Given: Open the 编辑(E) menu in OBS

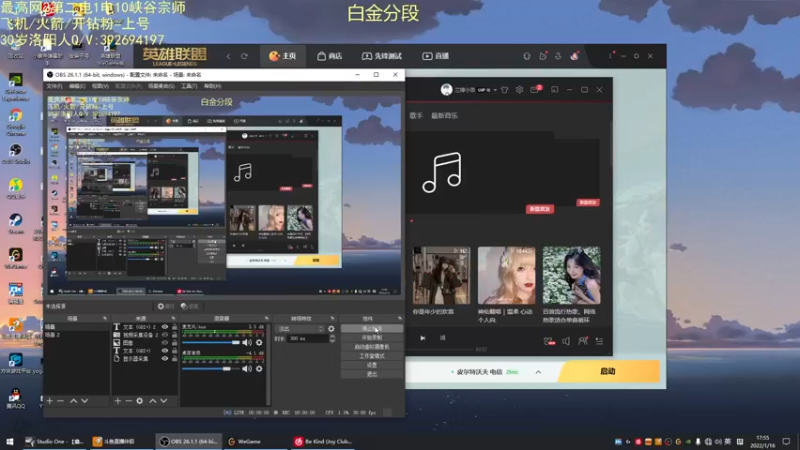Looking at the screenshot, I should pyautogui.click(x=77, y=86).
